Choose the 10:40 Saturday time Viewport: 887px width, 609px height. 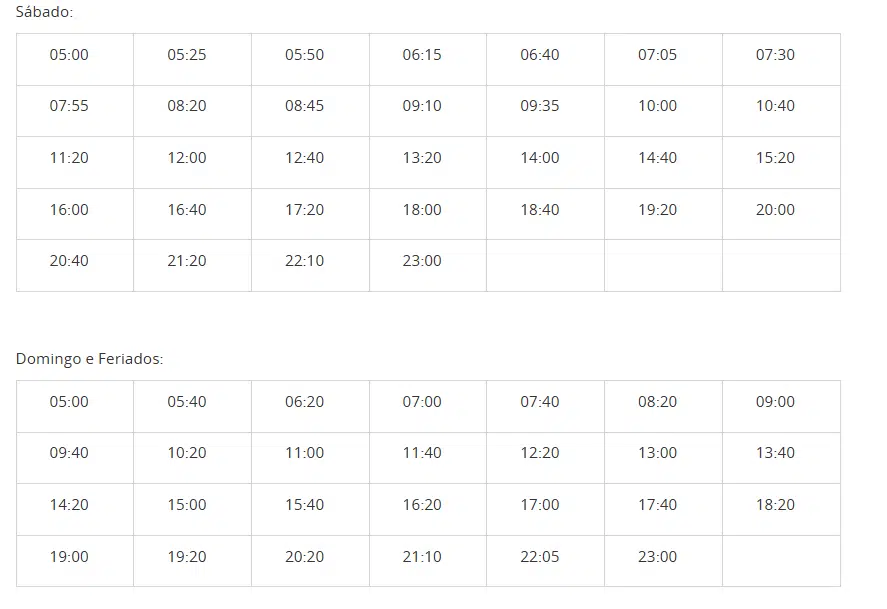[775, 106]
